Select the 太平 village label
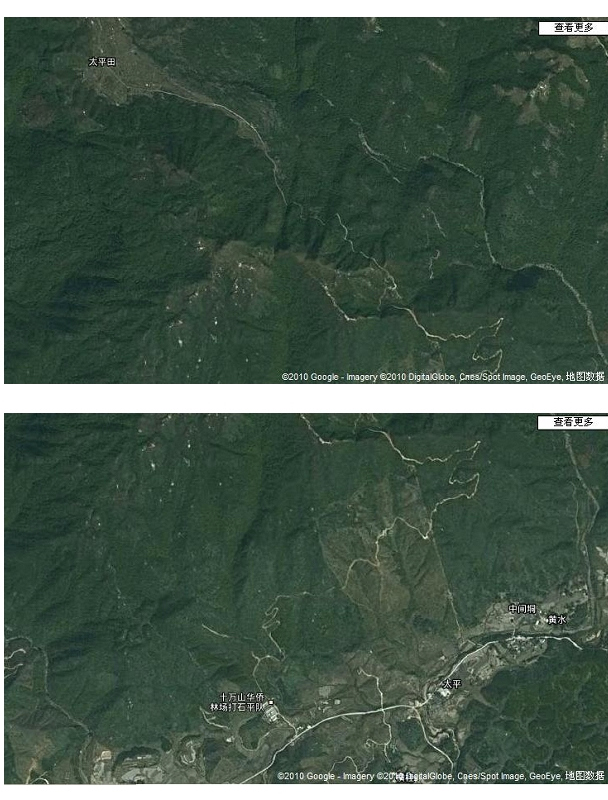Viewport: 608px width, 800px height. point(452,684)
